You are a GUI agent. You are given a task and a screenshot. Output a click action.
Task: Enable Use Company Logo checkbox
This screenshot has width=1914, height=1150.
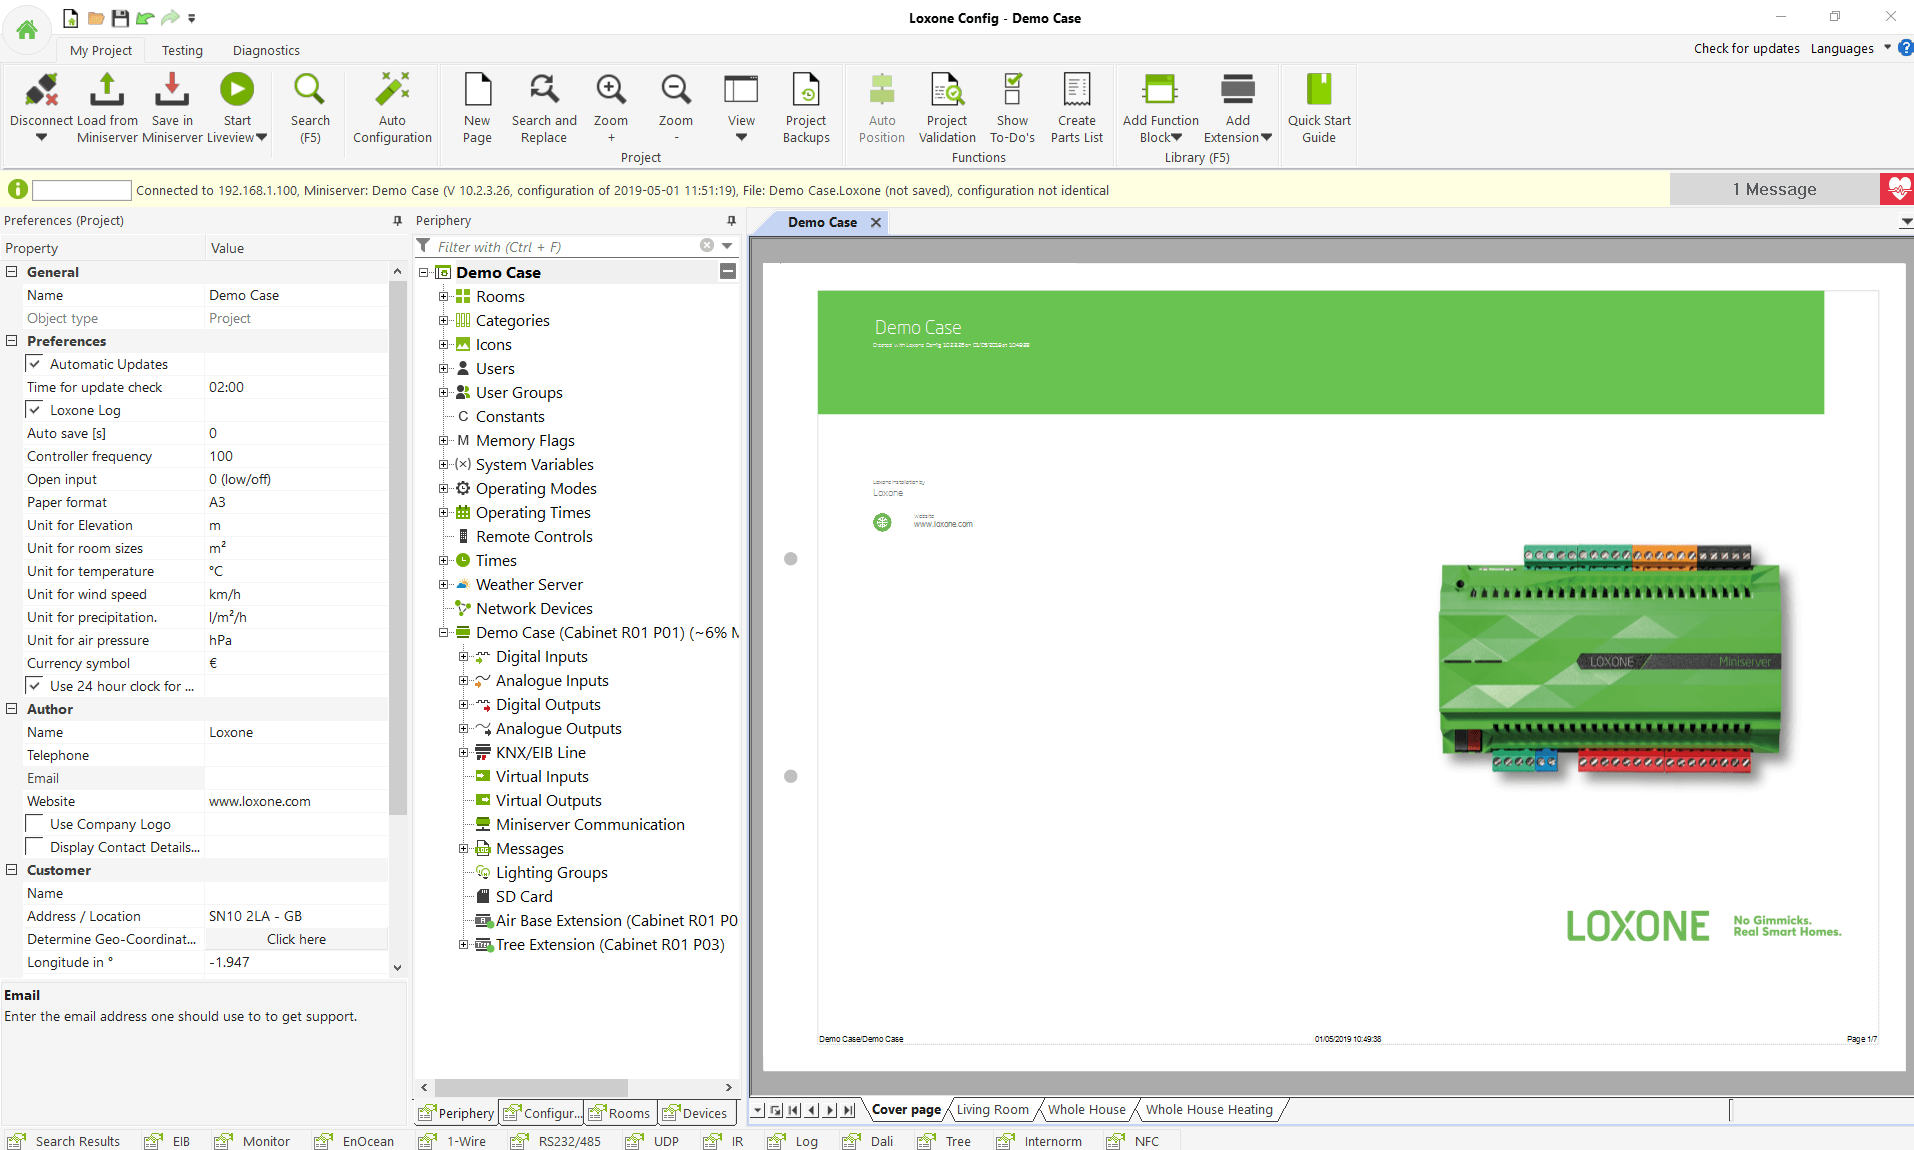tap(35, 824)
